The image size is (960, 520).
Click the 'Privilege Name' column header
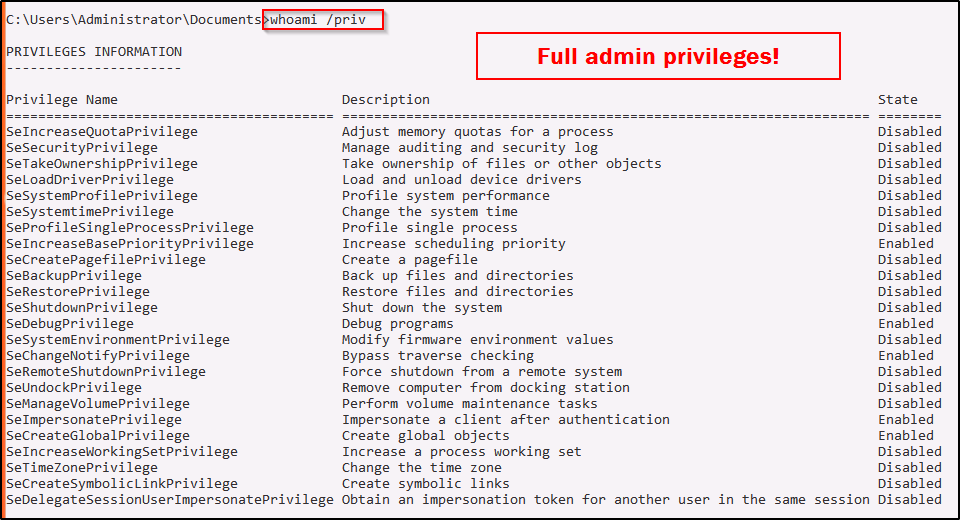point(62,99)
